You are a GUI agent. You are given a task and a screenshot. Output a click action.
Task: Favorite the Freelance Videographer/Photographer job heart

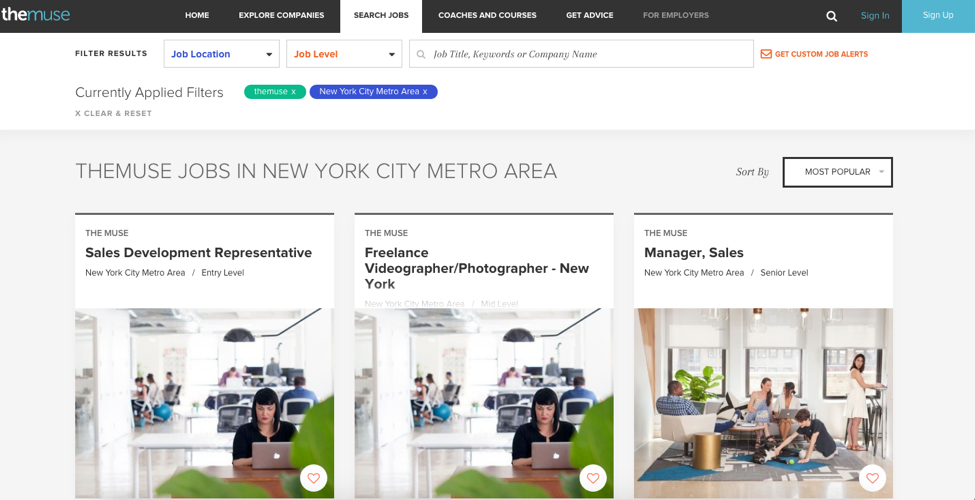point(593,478)
